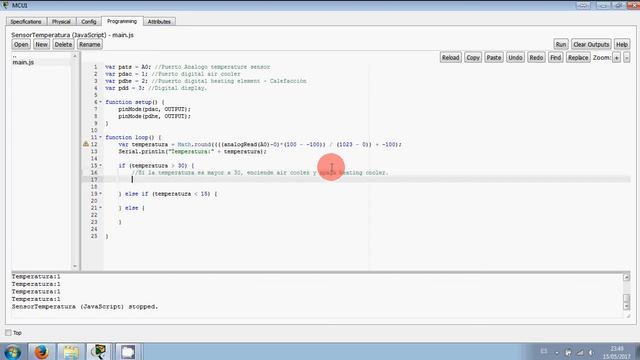Open the Config tab
The height and width of the screenshot is (360, 640).
89,22
